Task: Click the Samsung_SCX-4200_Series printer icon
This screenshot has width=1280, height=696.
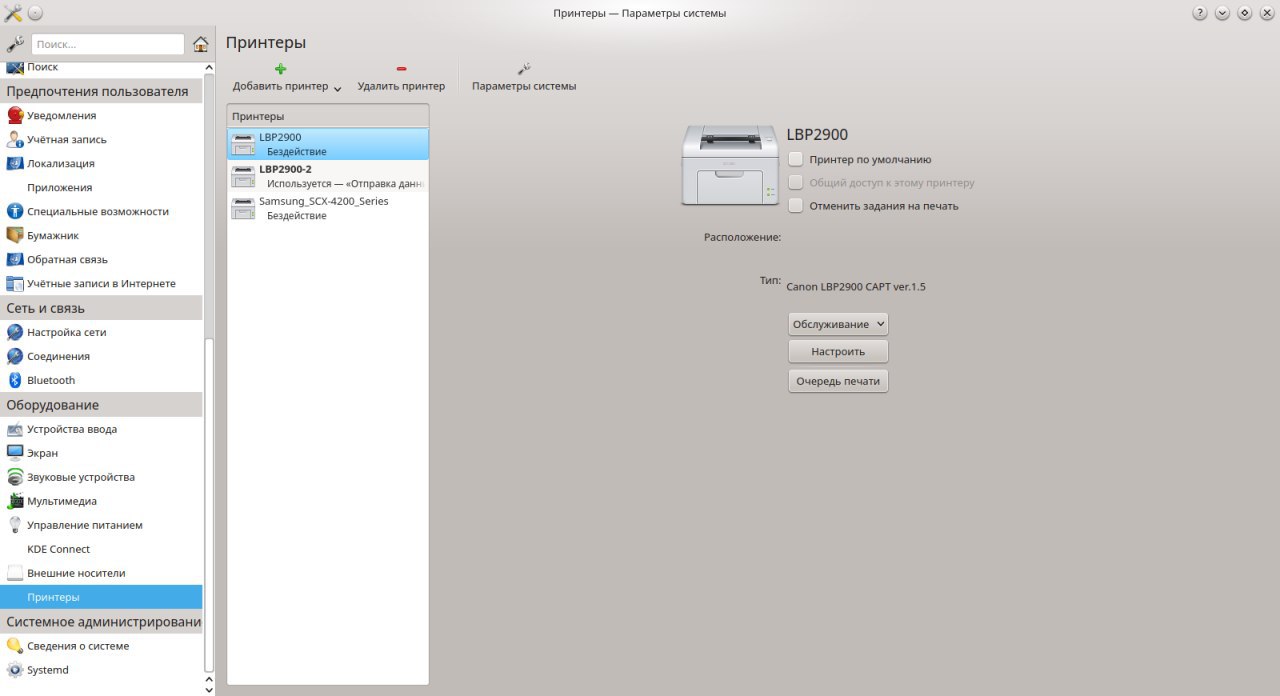Action: pyautogui.click(x=243, y=208)
